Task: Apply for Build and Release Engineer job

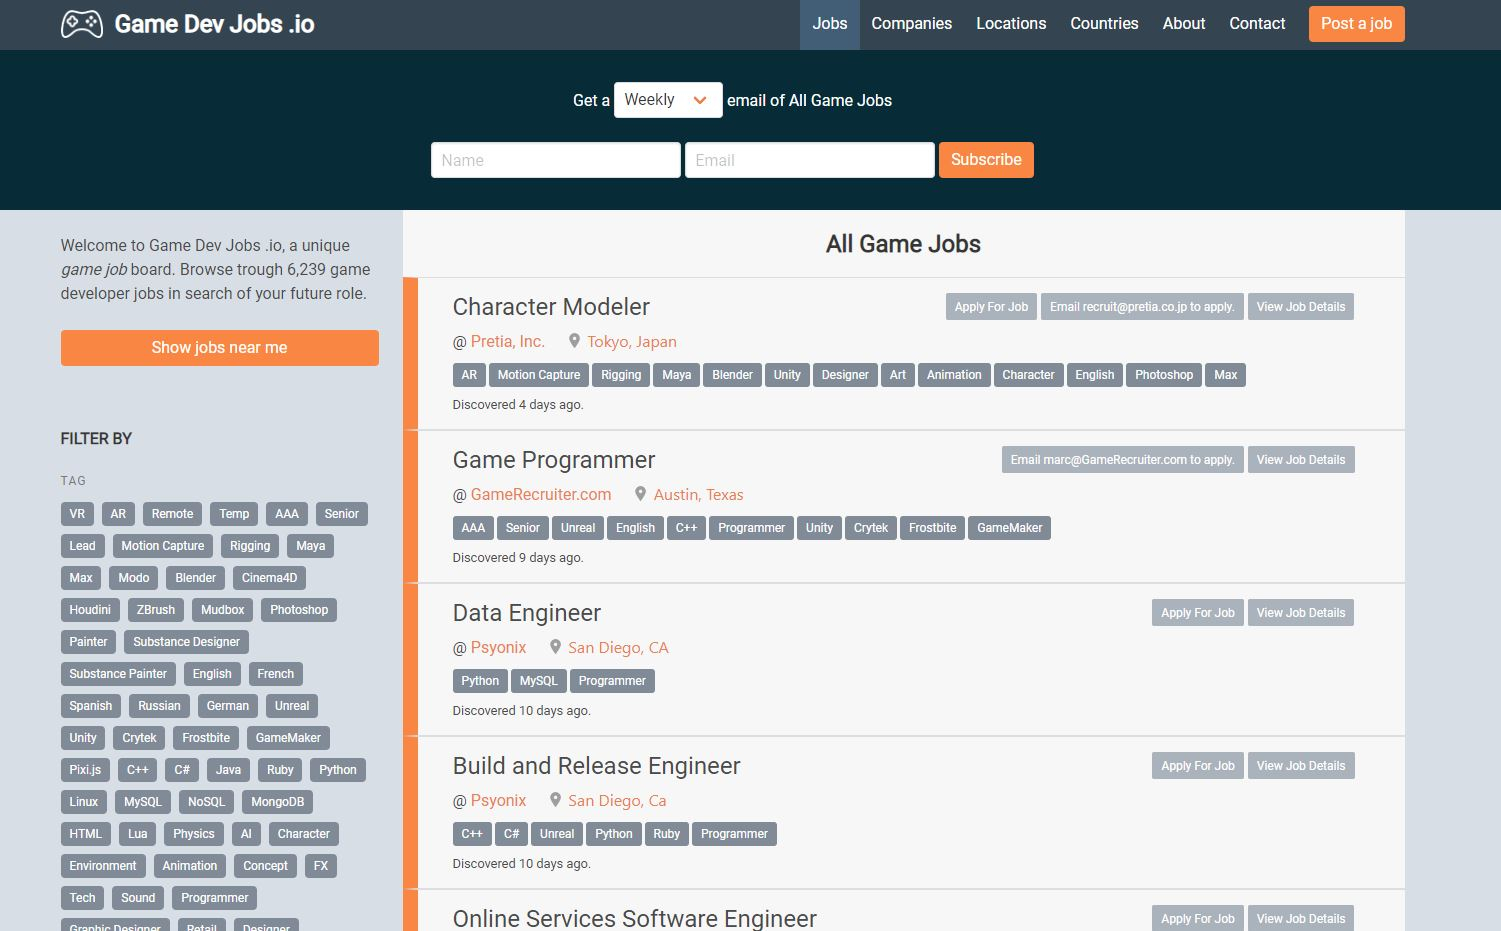Action: coord(1198,766)
